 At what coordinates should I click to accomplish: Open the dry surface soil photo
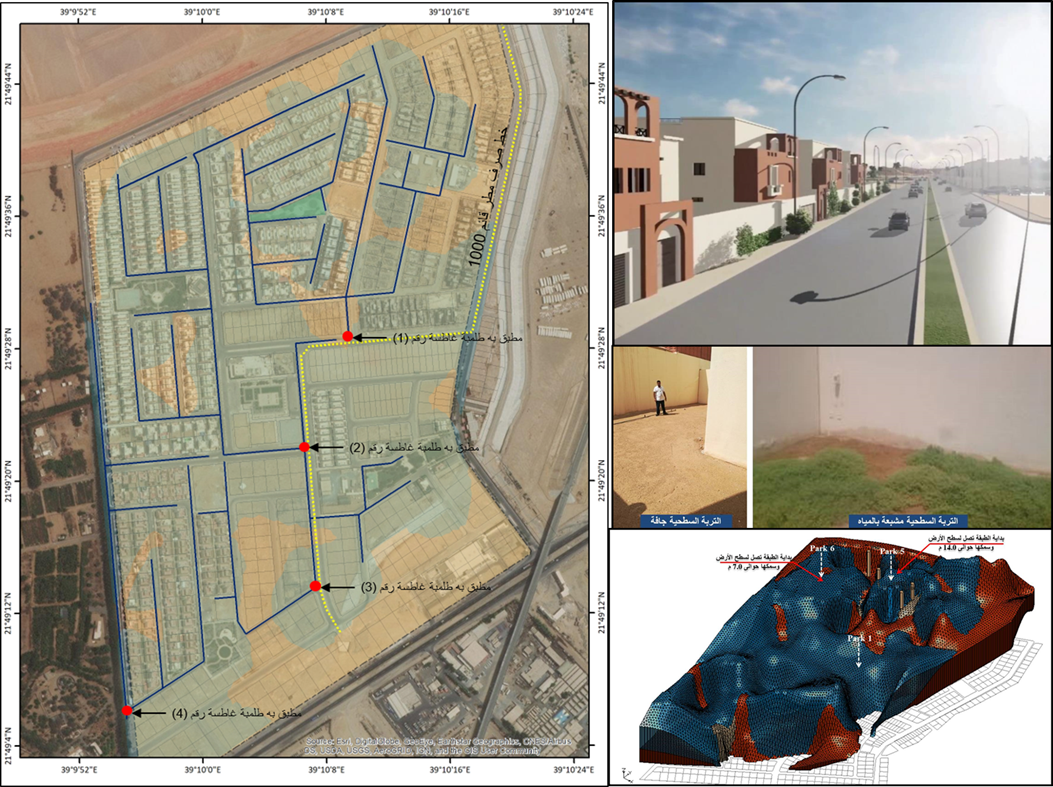[x=679, y=430]
